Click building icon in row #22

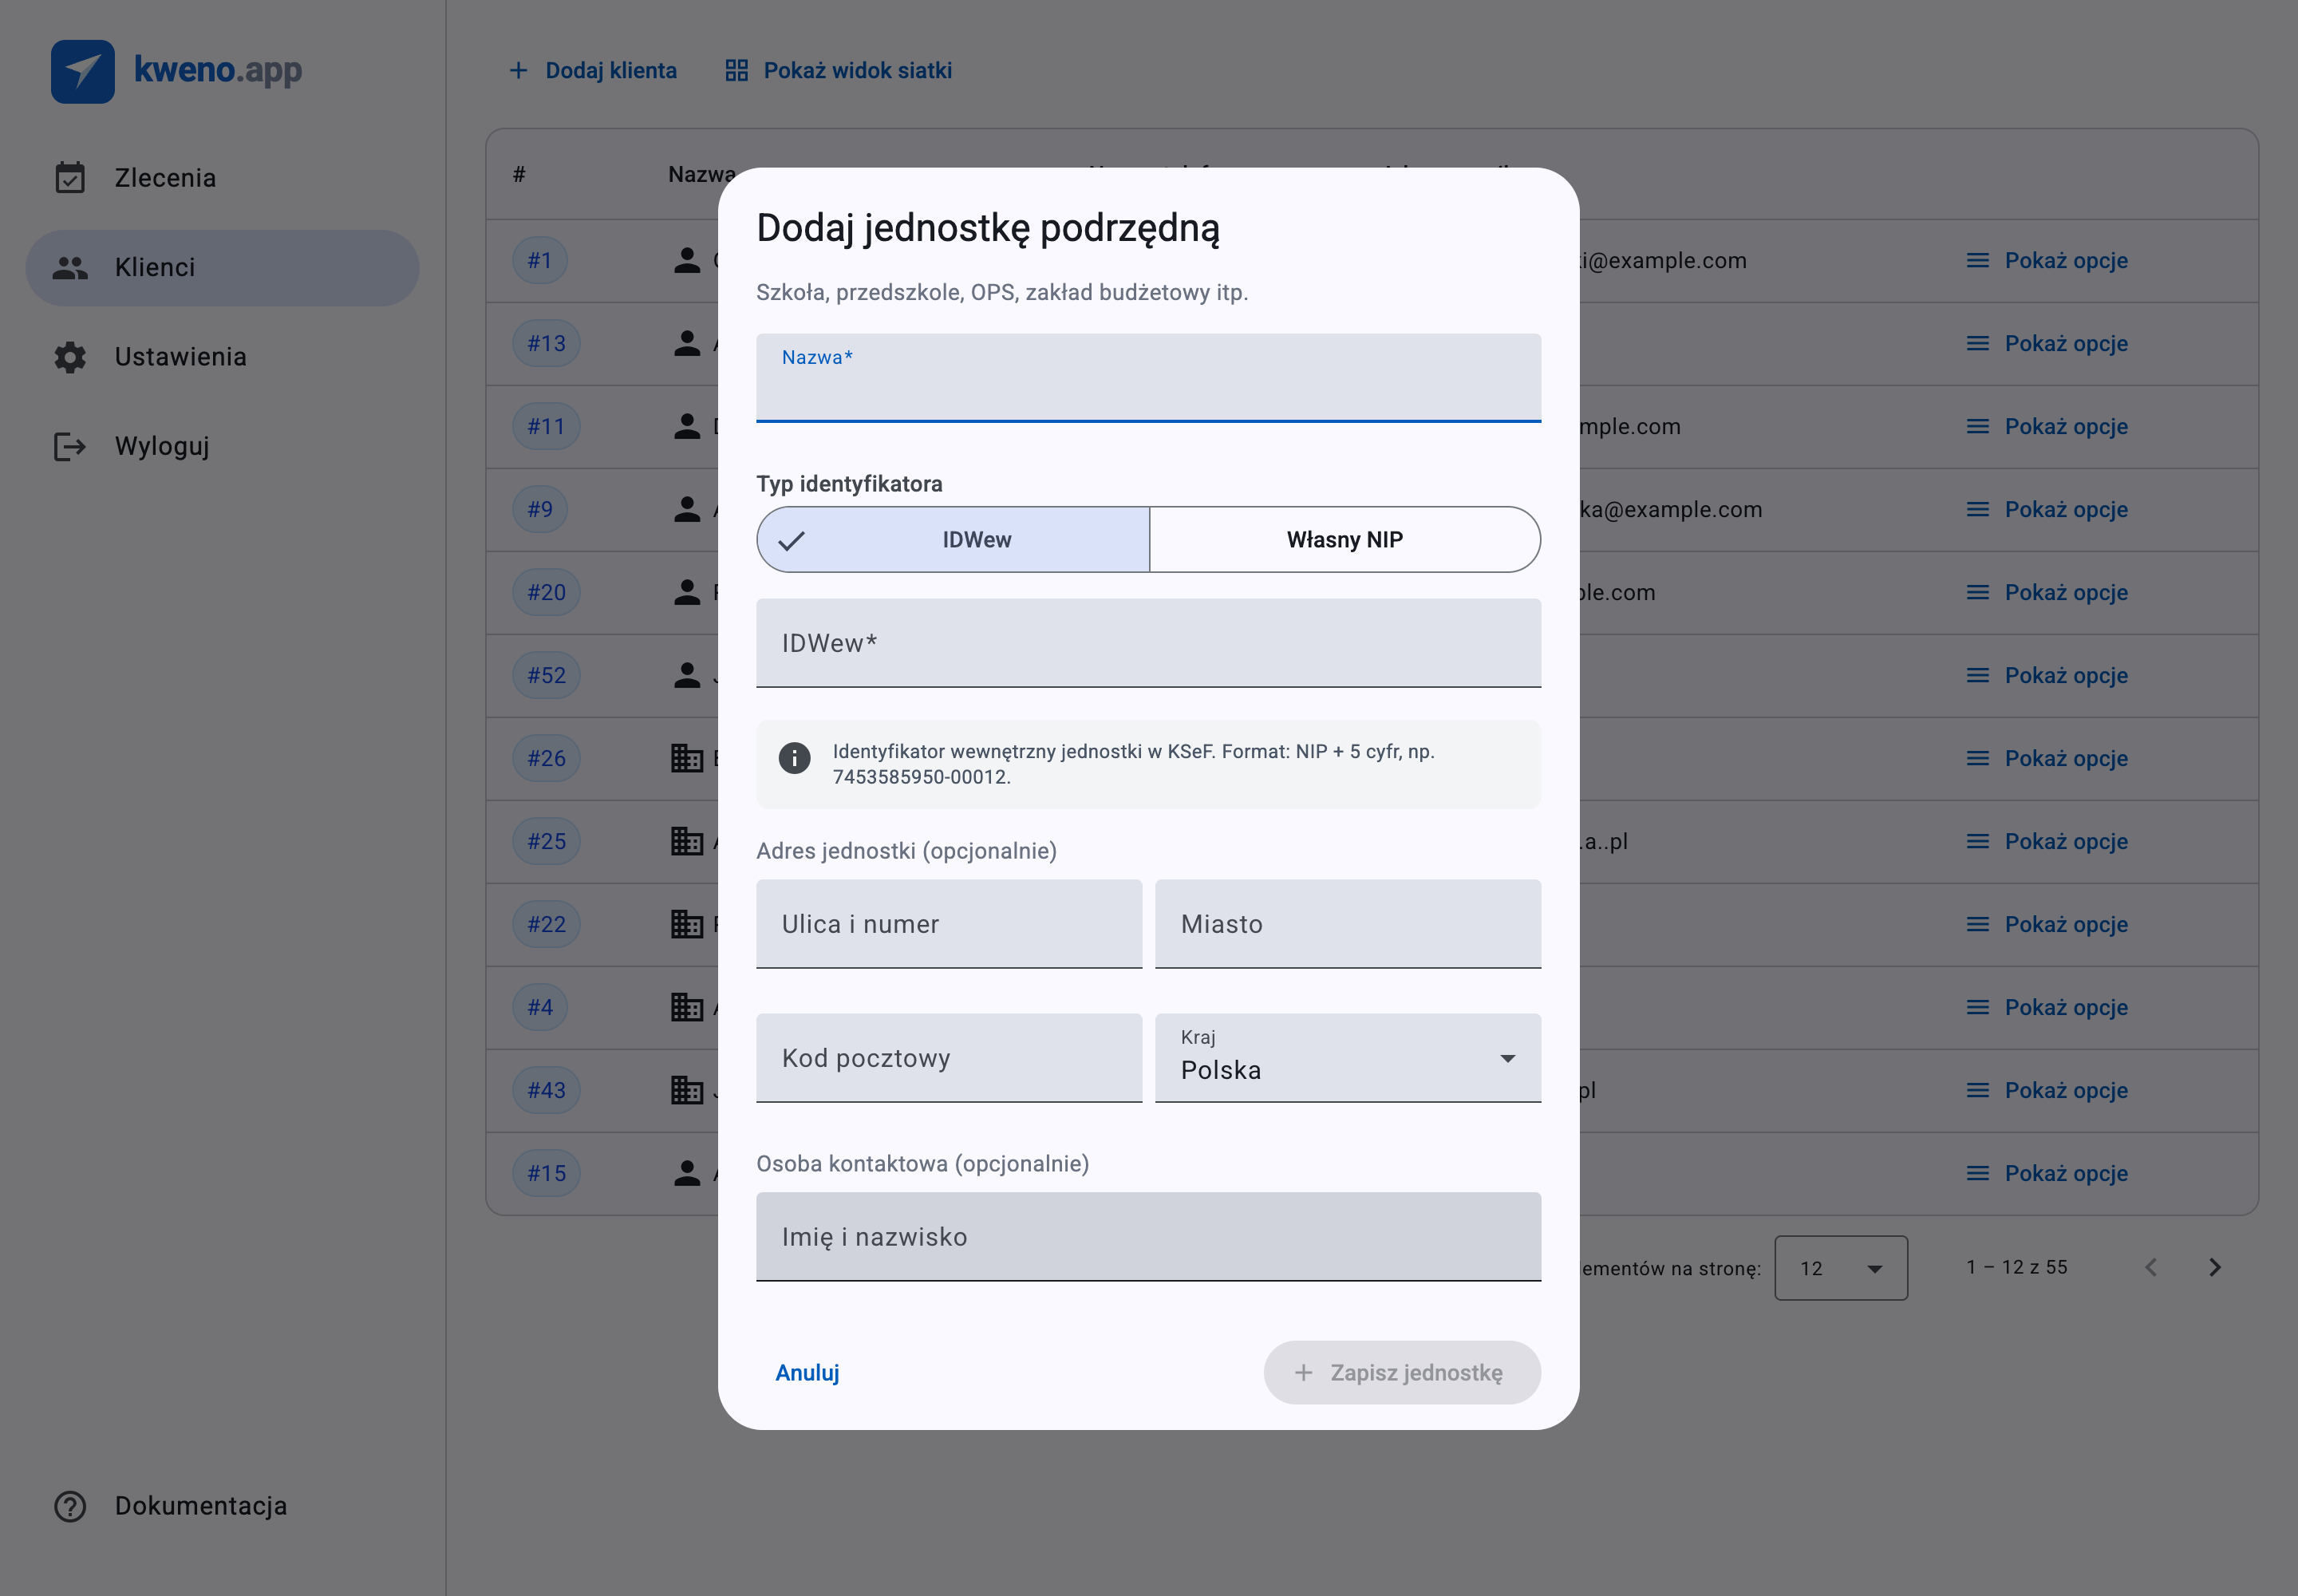click(687, 924)
